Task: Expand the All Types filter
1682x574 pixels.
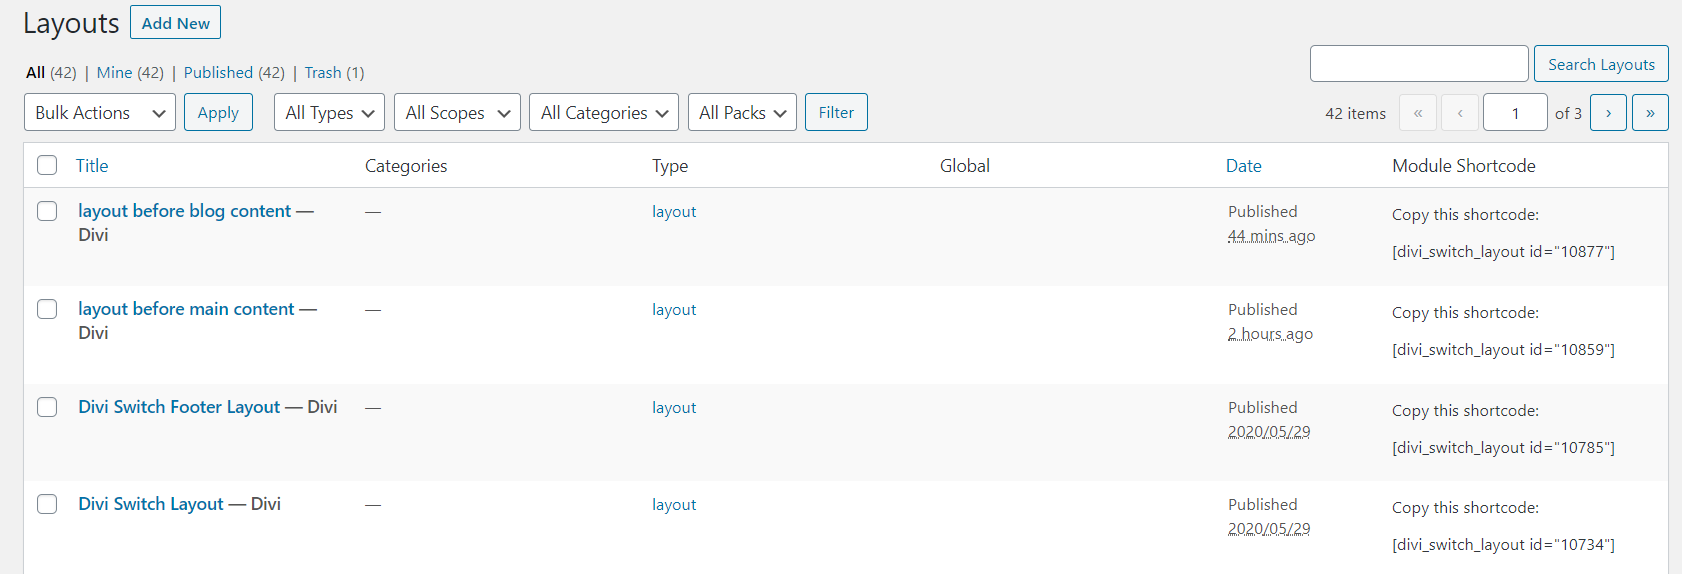Action: (329, 113)
